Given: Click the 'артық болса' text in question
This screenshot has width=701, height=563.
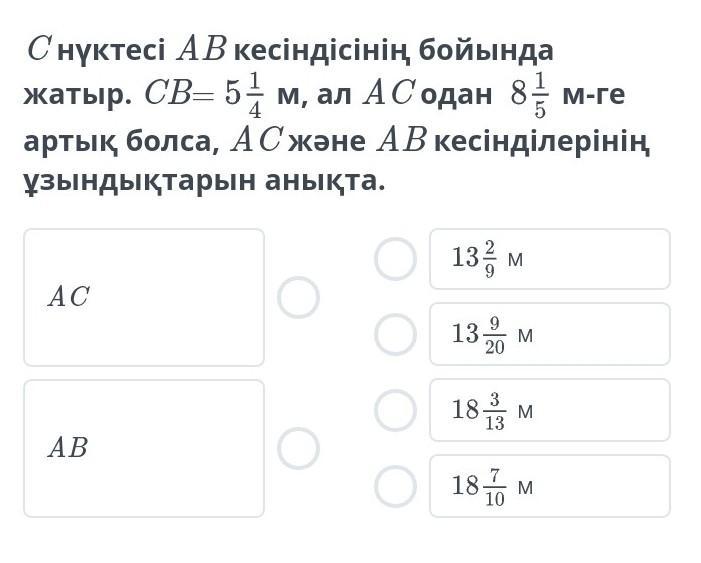Looking at the screenshot, I should (x=120, y=141).
